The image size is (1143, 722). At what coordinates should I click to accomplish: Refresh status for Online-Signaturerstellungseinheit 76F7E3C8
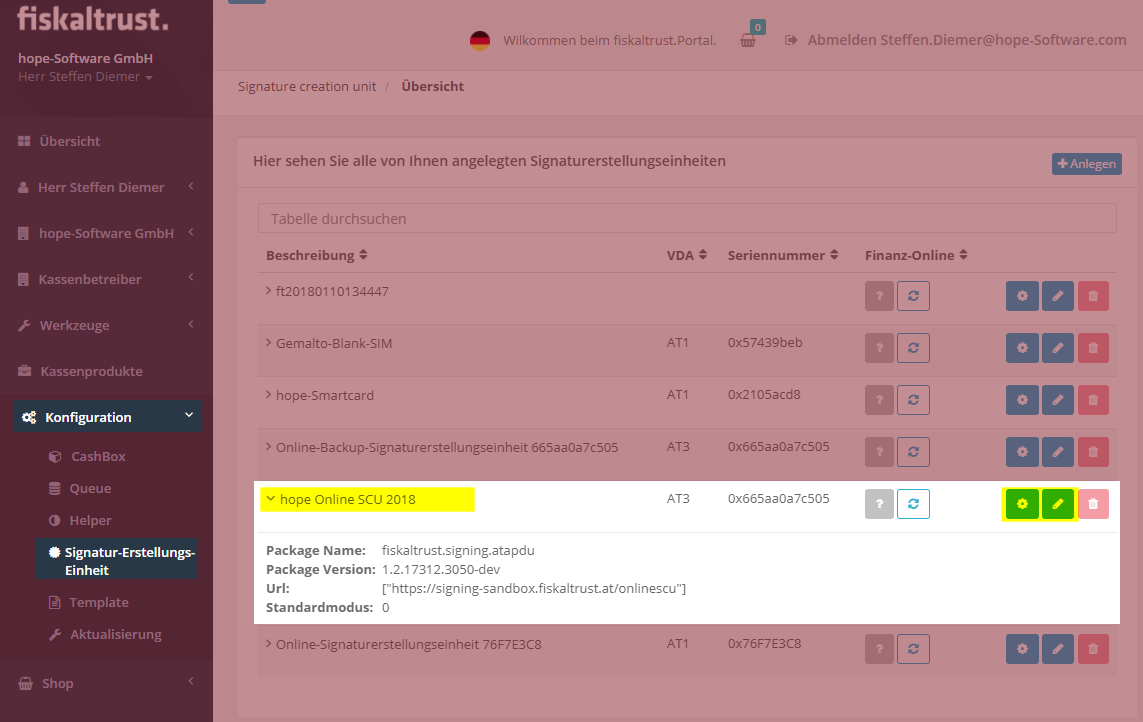[x=913, y=649]
